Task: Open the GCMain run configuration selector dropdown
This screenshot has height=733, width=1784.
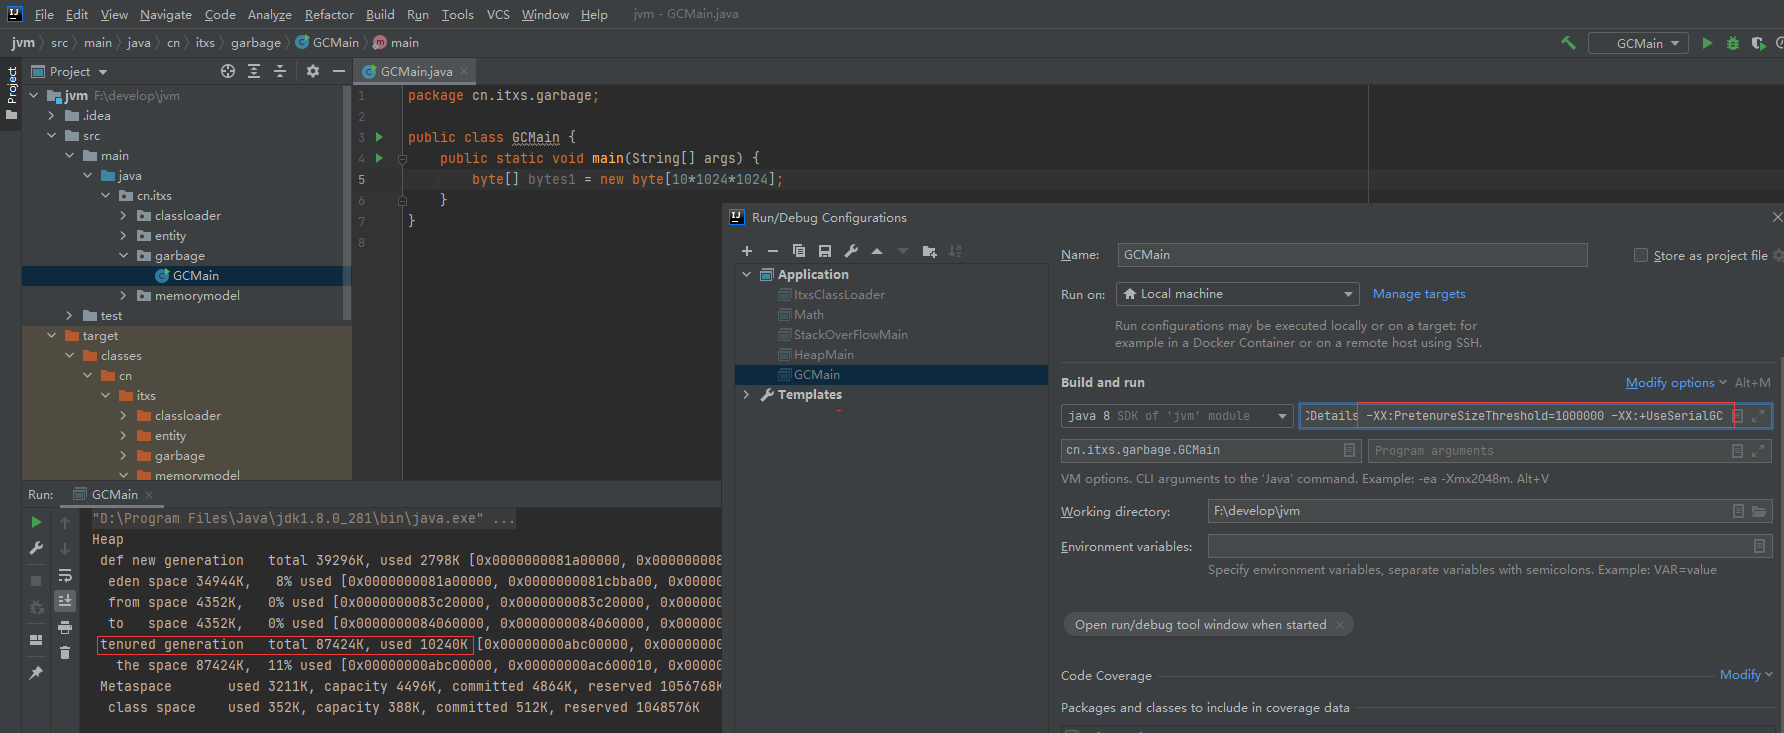Action: pyautogui.click(x=1638, y=43)
